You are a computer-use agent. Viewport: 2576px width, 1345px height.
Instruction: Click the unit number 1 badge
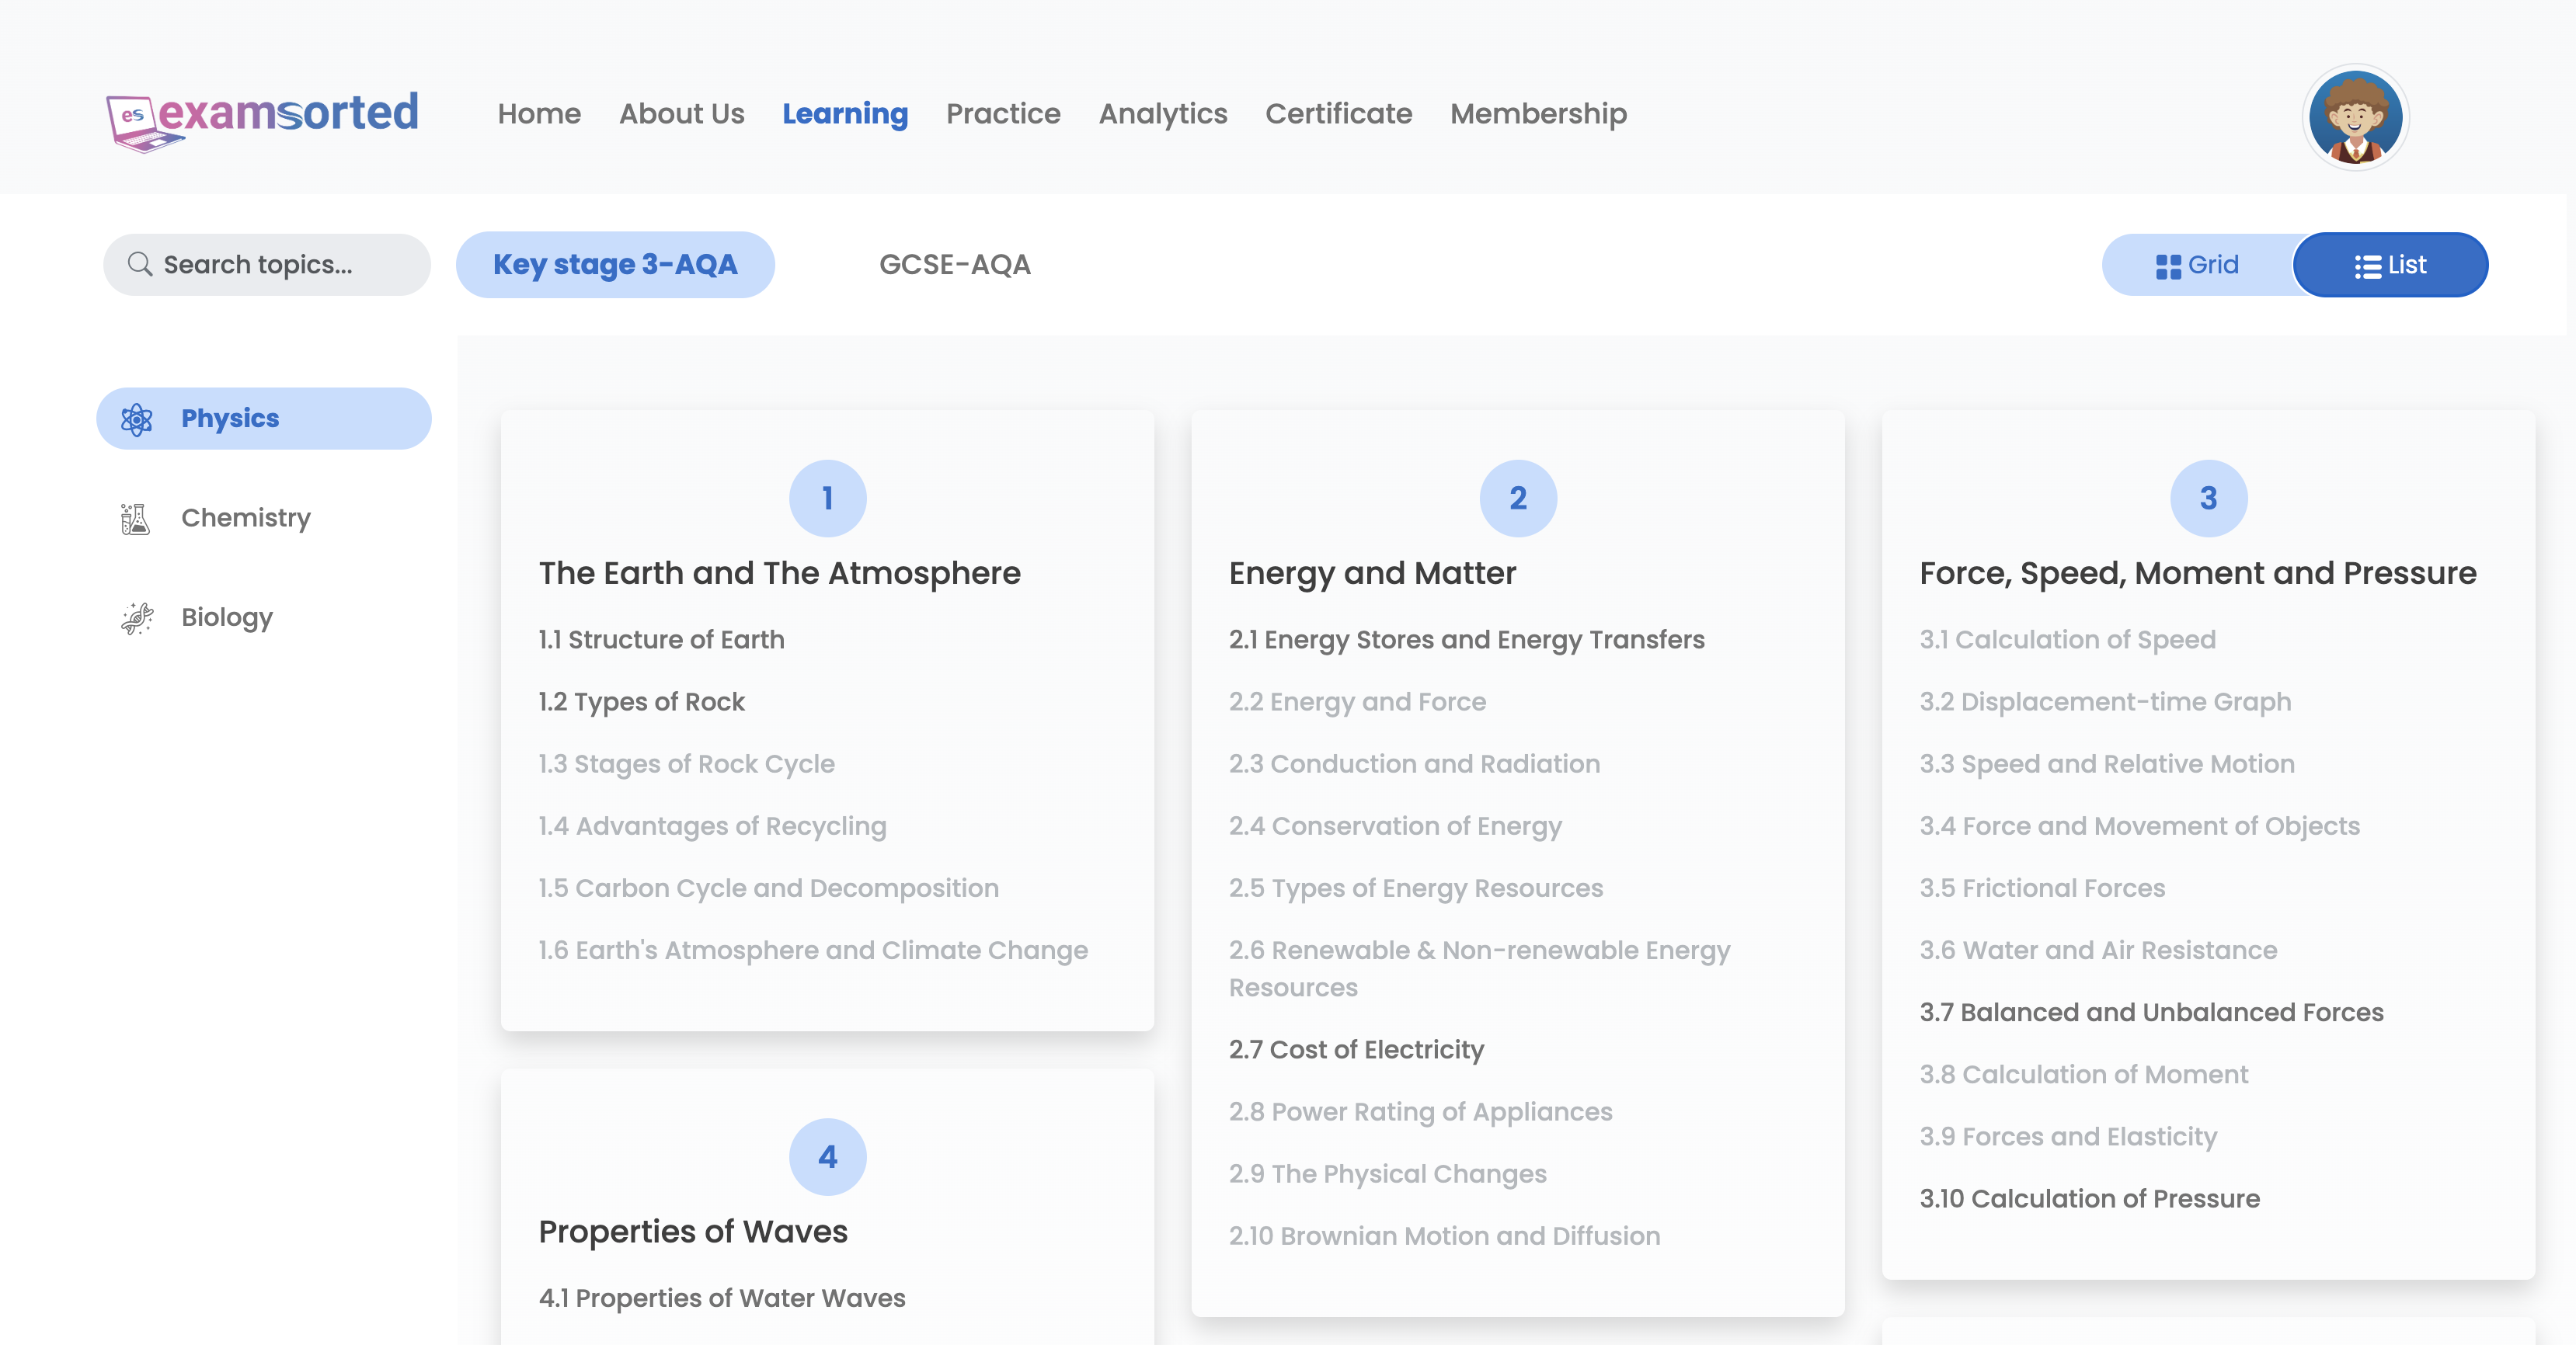point(827,498)
